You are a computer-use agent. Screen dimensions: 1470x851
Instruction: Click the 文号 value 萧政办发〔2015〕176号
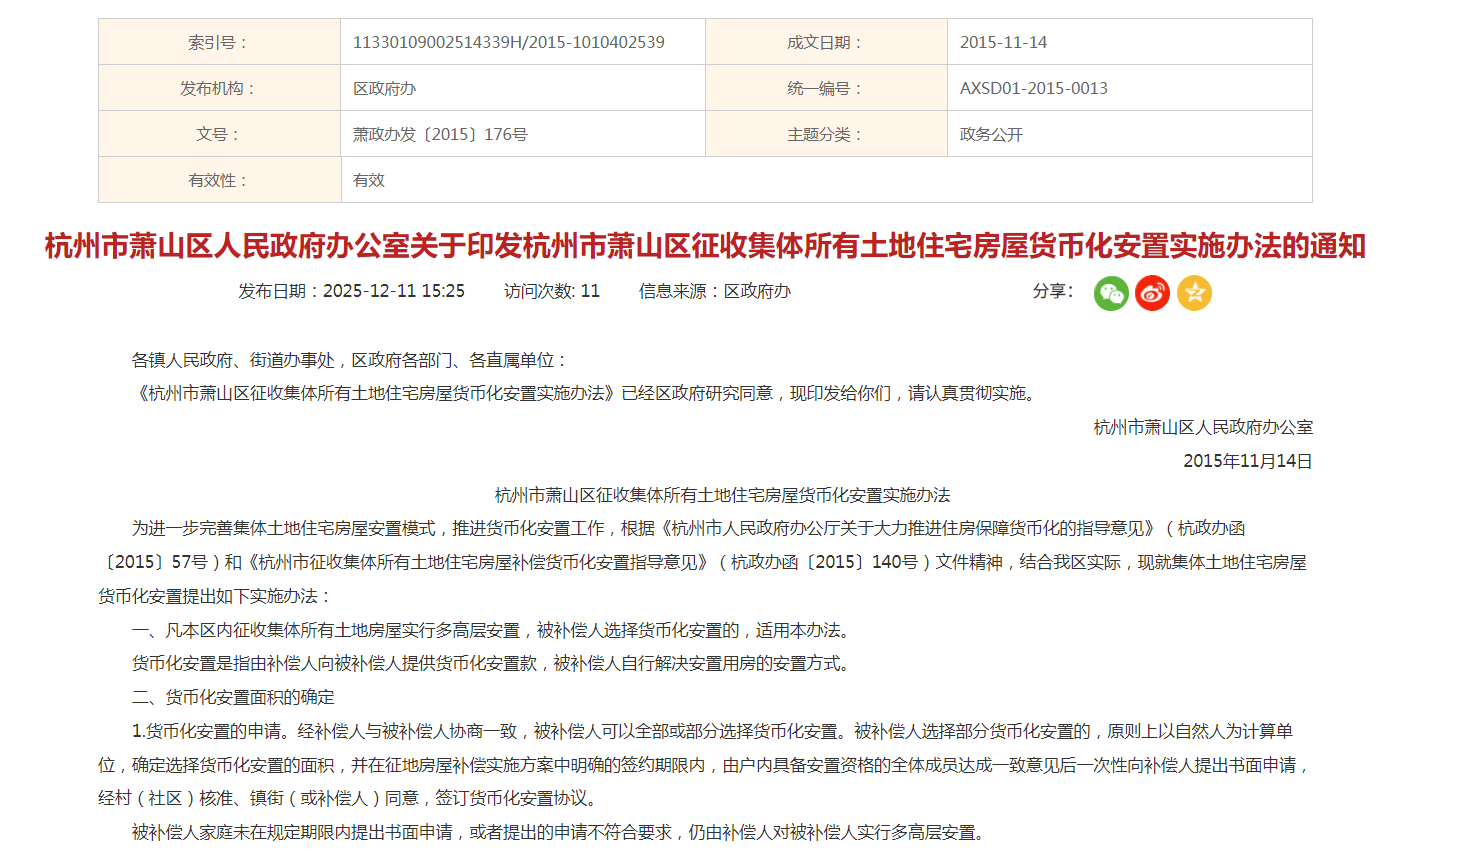click(440, 134)
